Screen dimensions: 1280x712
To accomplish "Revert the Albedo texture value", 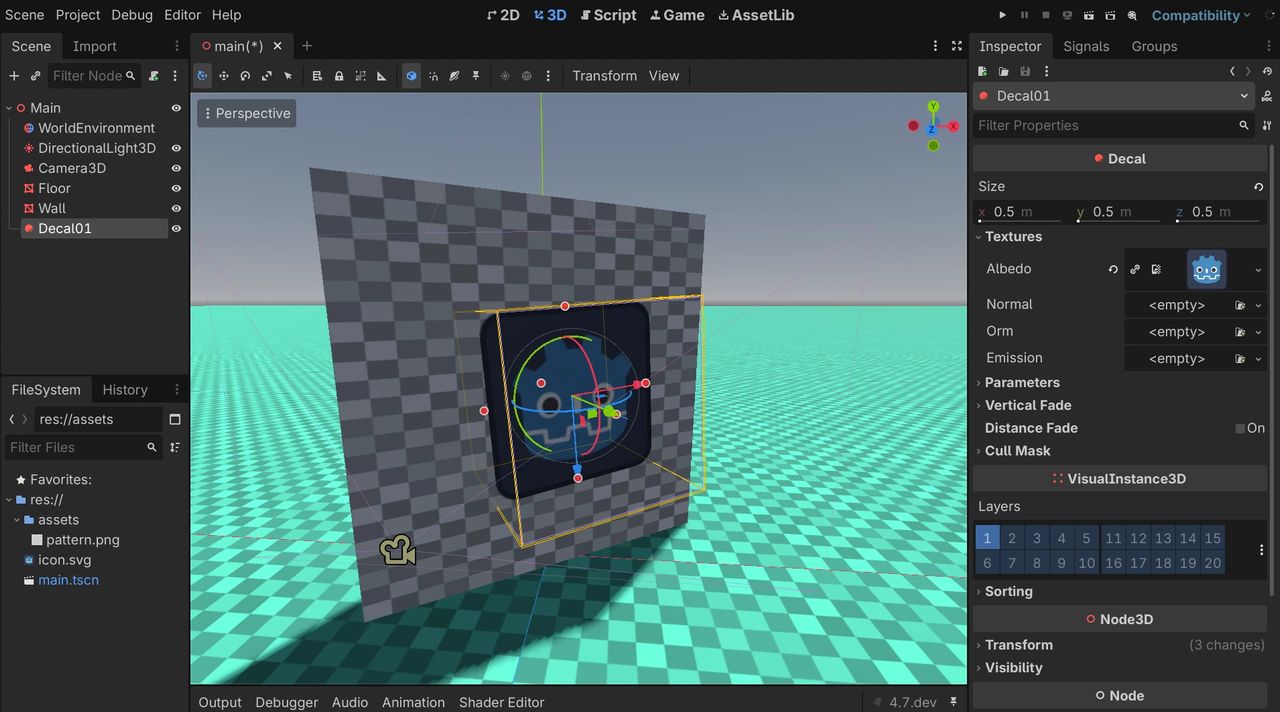I will pyautogui.click(x=1113, y=269).
